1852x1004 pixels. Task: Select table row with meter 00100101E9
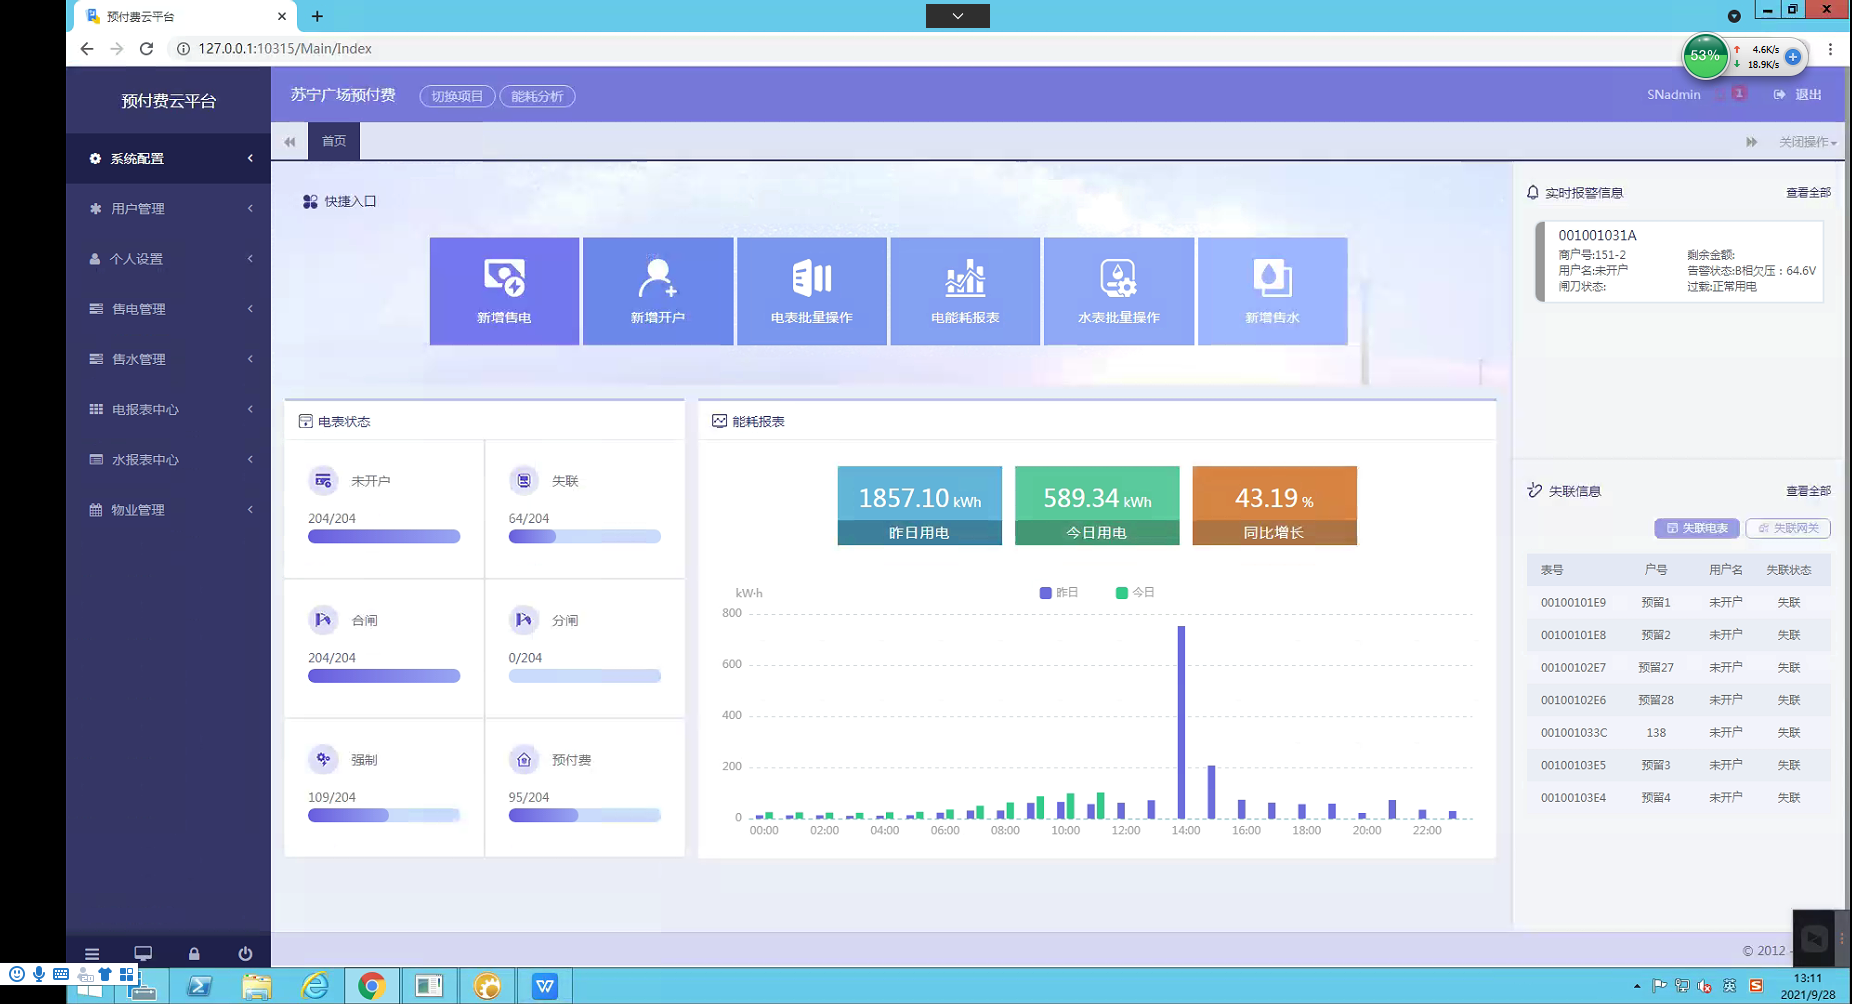pos(1679,602)
